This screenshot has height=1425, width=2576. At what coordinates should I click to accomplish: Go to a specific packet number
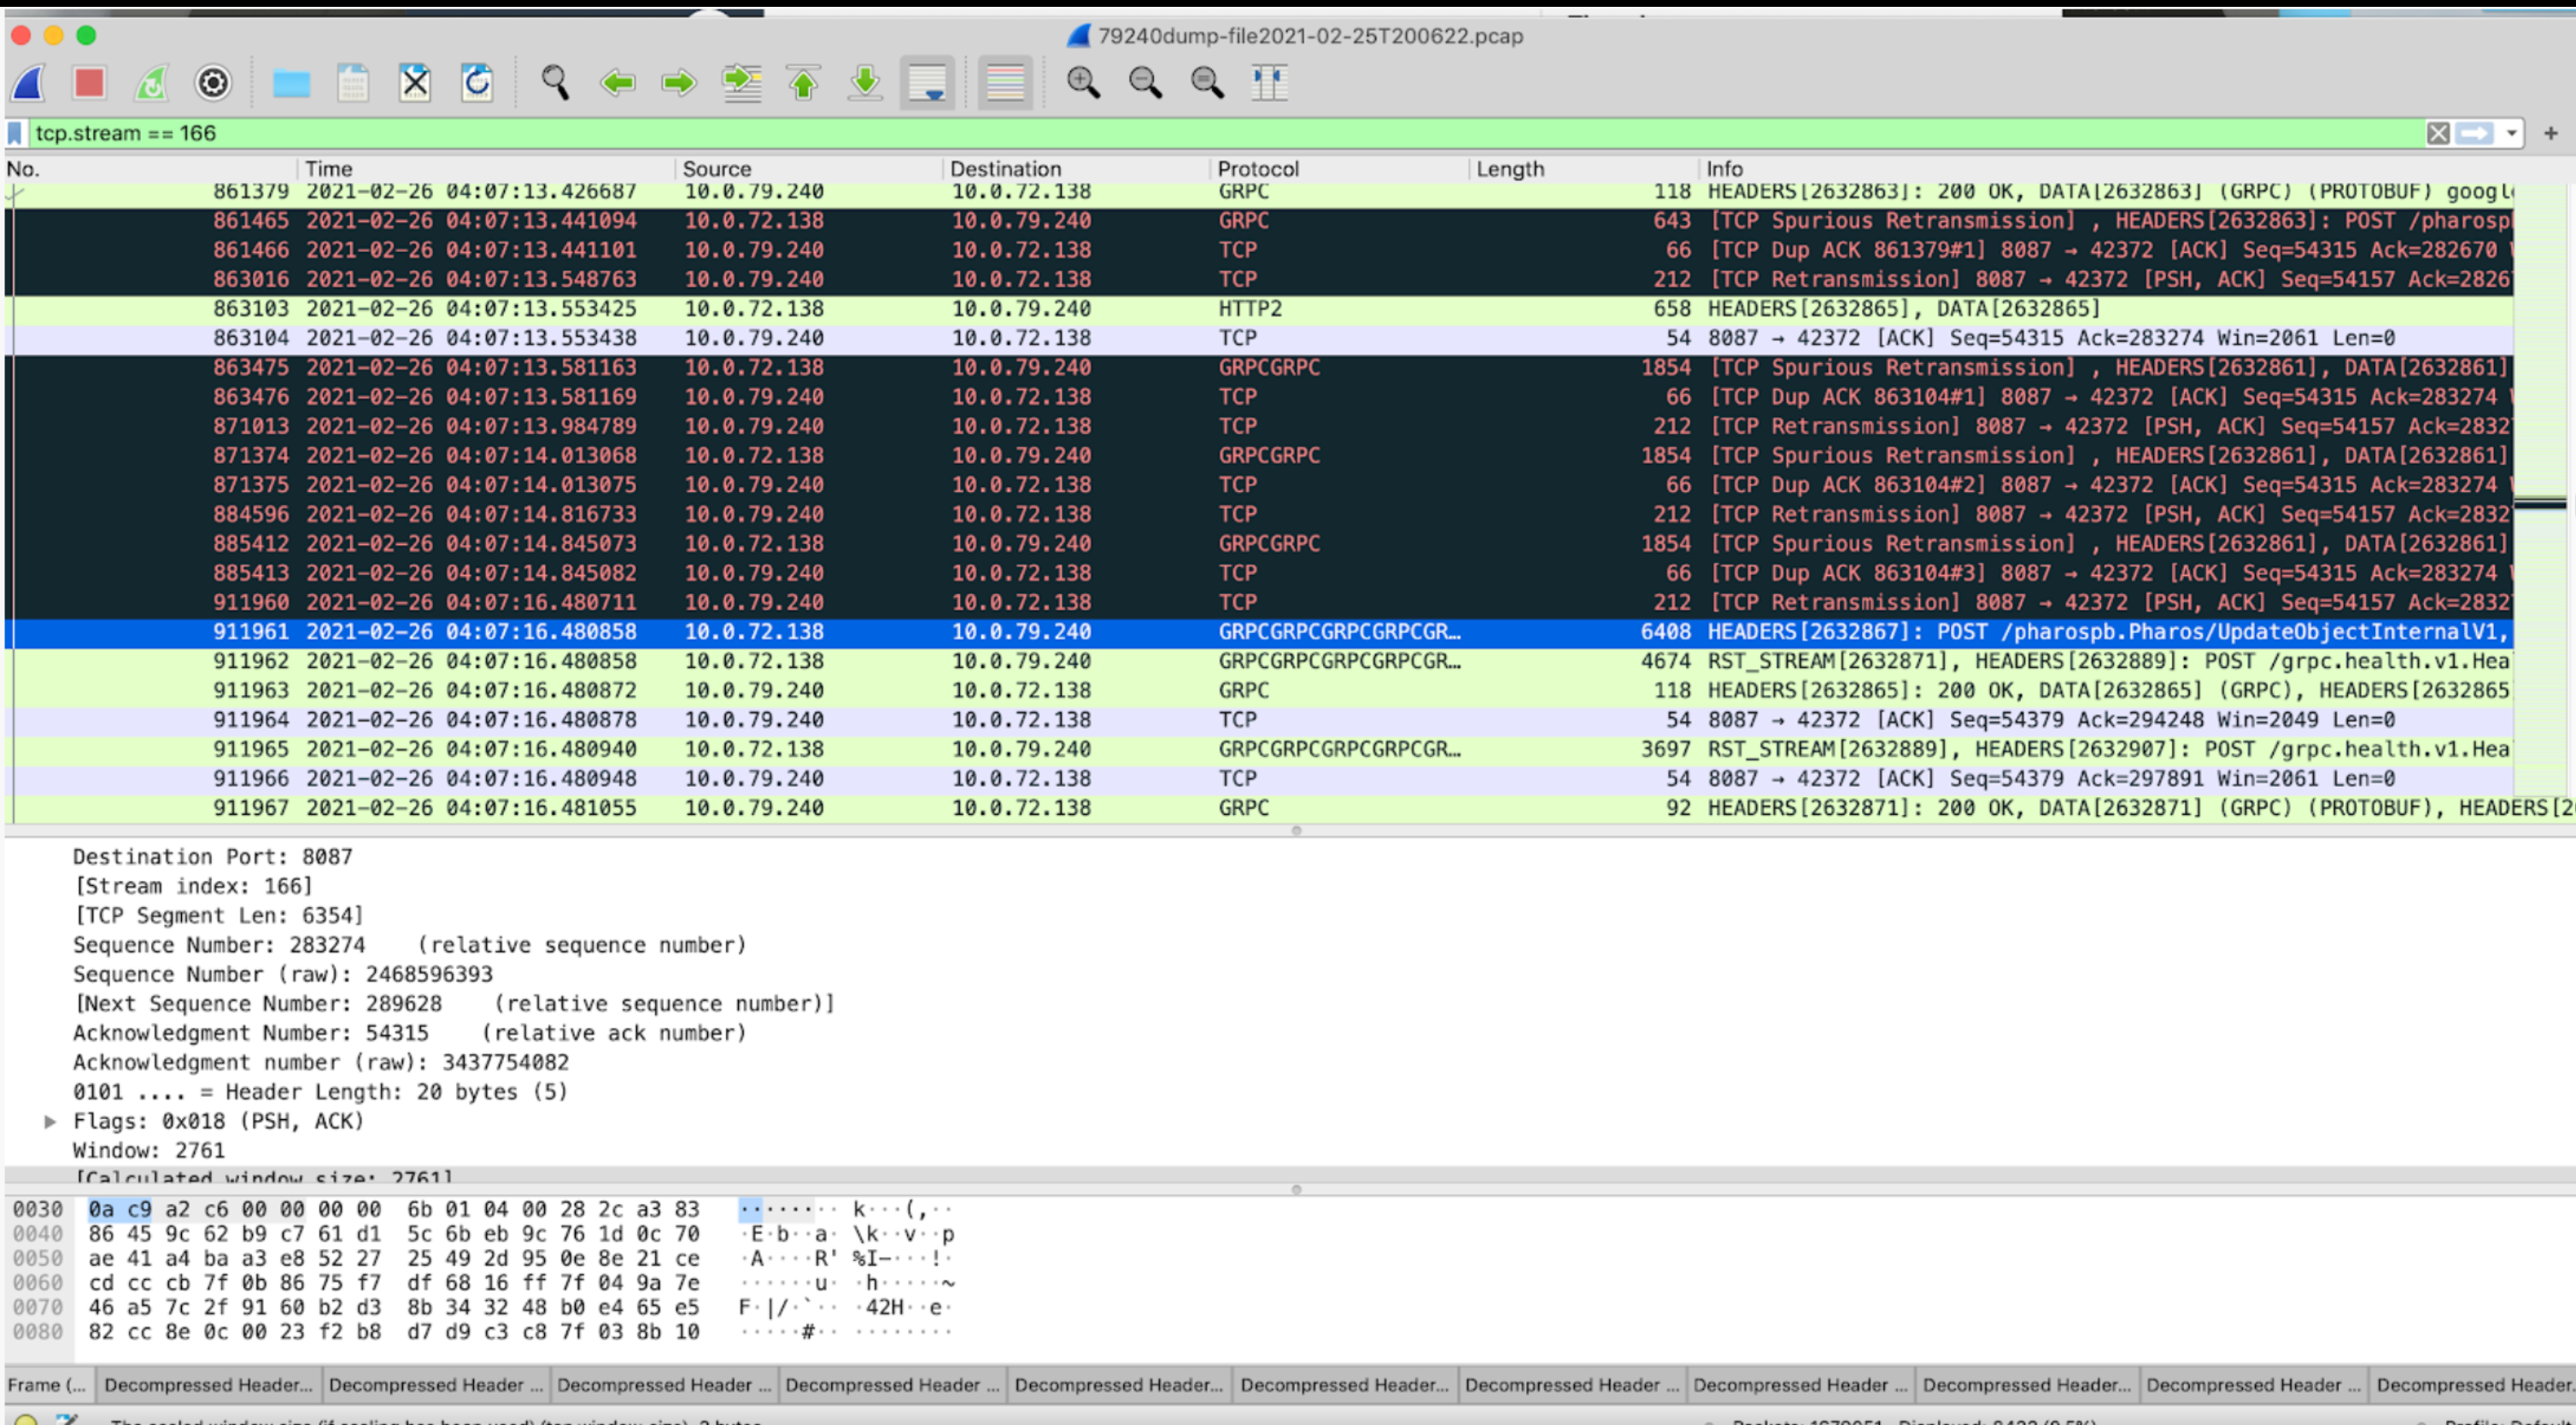741,83
